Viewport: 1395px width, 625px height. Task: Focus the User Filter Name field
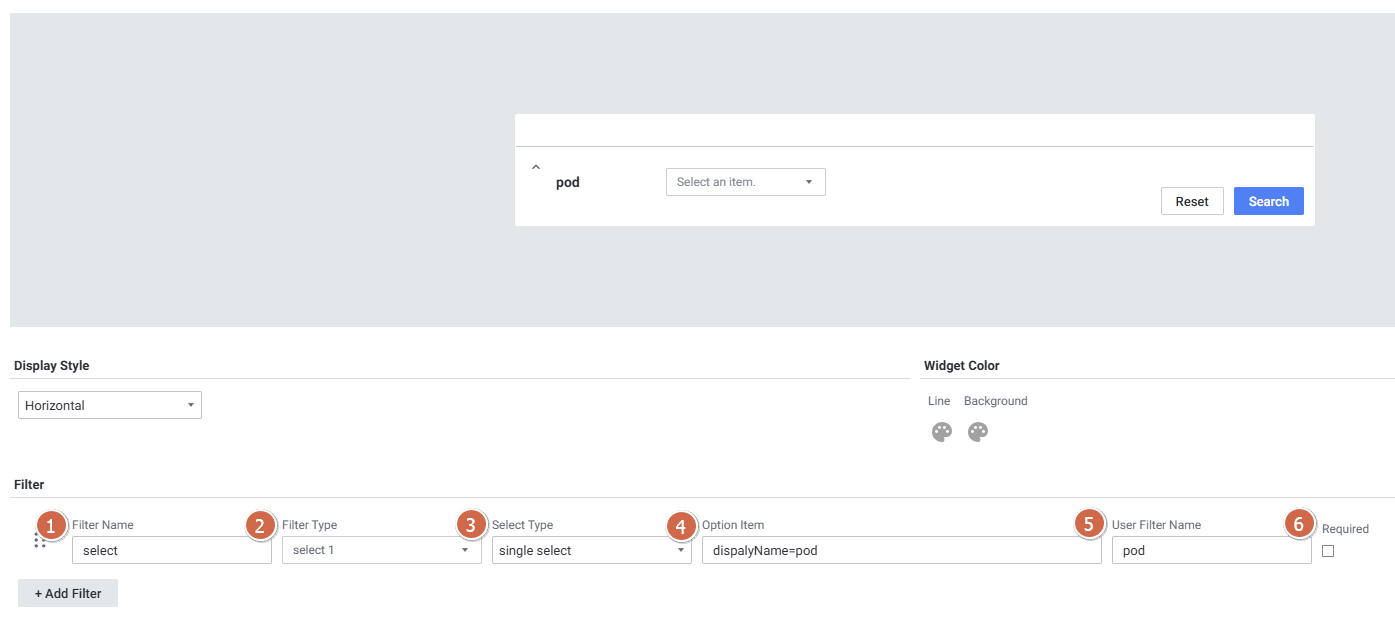tap(1211, 550)
